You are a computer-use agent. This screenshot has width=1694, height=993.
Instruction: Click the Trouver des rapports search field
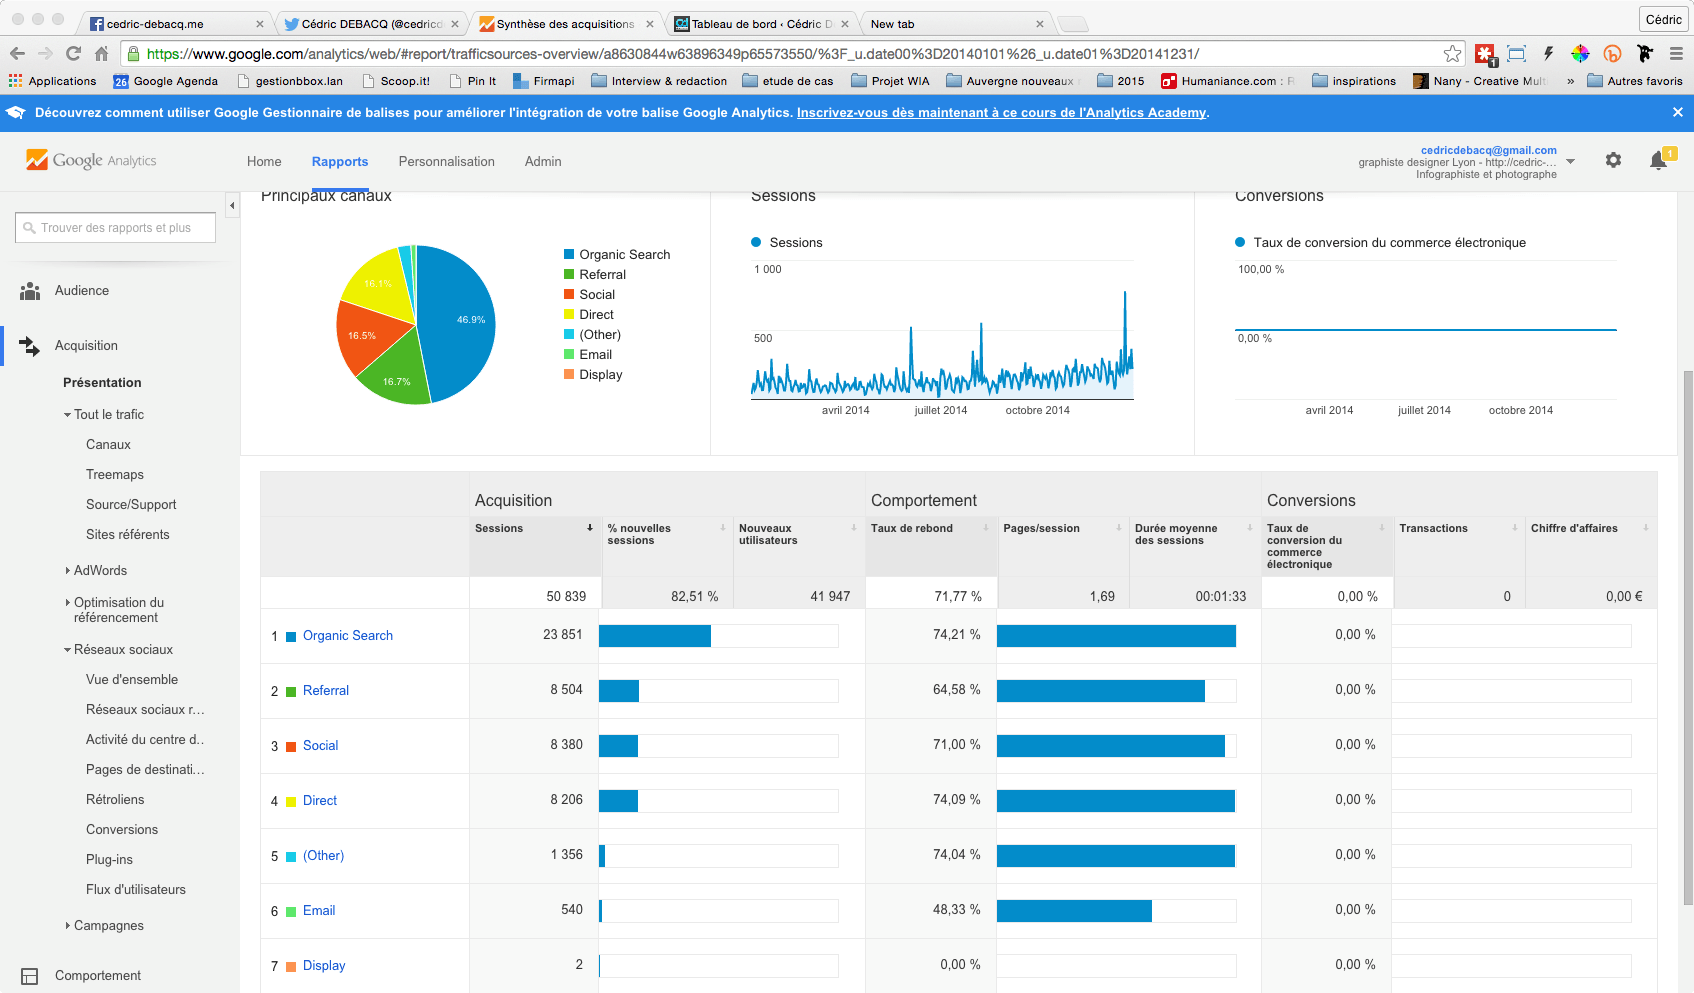(116, 228)
